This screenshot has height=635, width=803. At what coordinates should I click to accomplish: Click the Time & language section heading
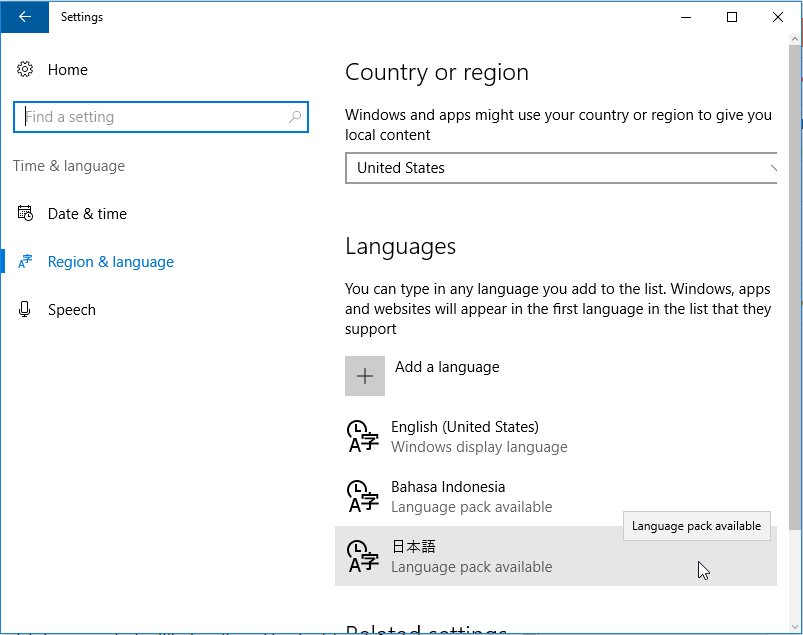point(69,166)
